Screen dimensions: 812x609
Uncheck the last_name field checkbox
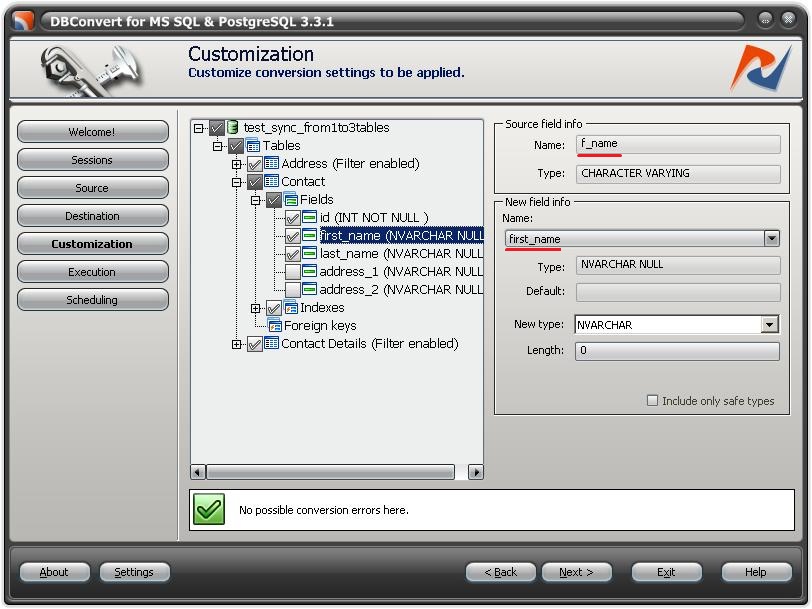pos(293,254)
